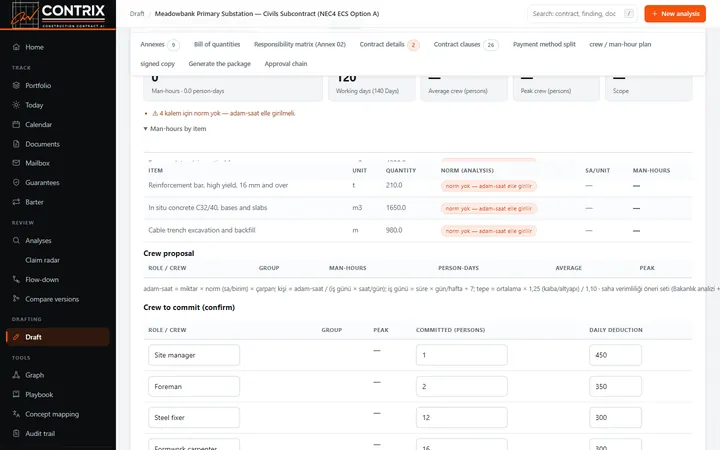720x450 pixels.
Task: Select the Guarantees shield icon
Action: [x=16, y=182]
